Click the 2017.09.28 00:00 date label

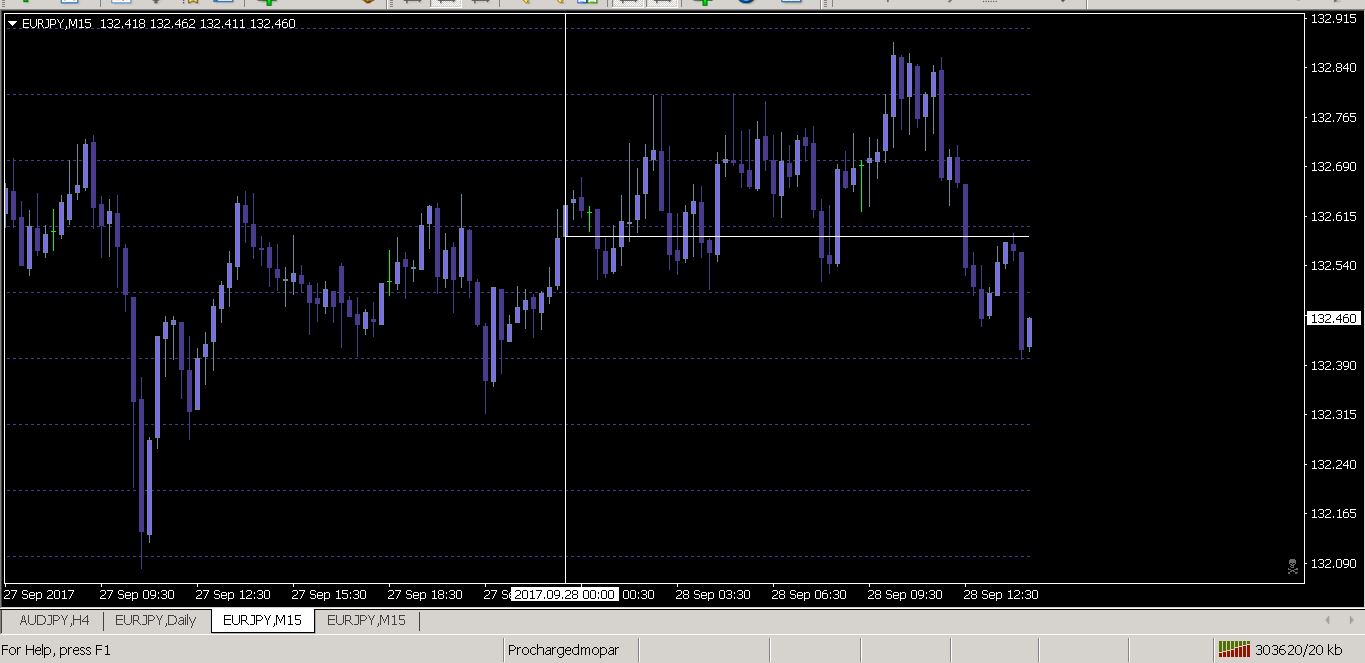(564, 594)
